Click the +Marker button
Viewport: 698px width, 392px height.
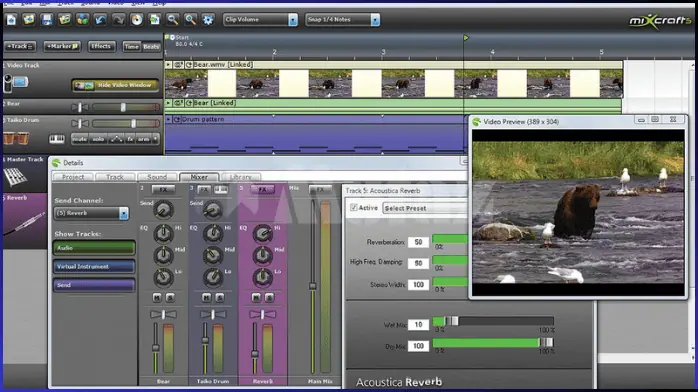point(62,46)
